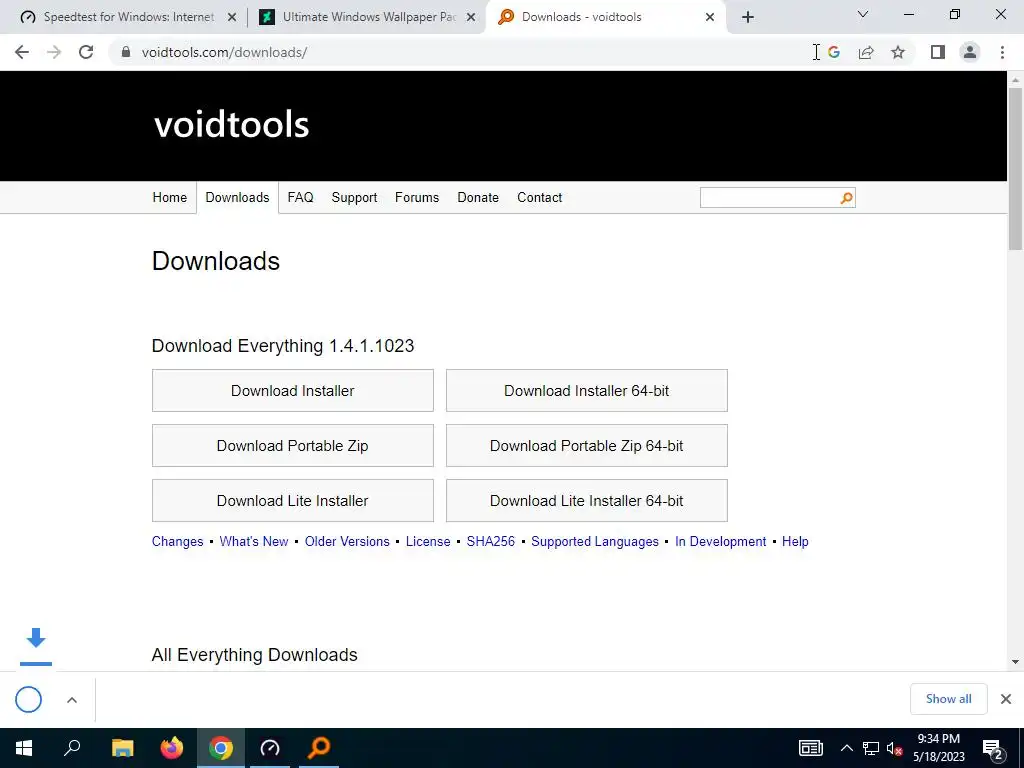Image resolution: width=1024 pixels, height=768 pixels.
Task: Open the Donate page
Action: [x=478, y=197]
